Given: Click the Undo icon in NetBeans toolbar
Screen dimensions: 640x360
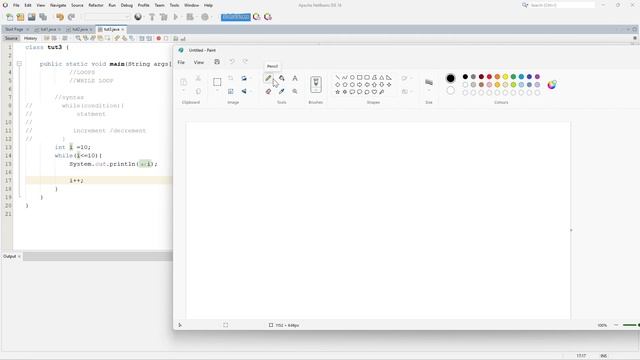Looking at the screenshot, I should 60,17.
